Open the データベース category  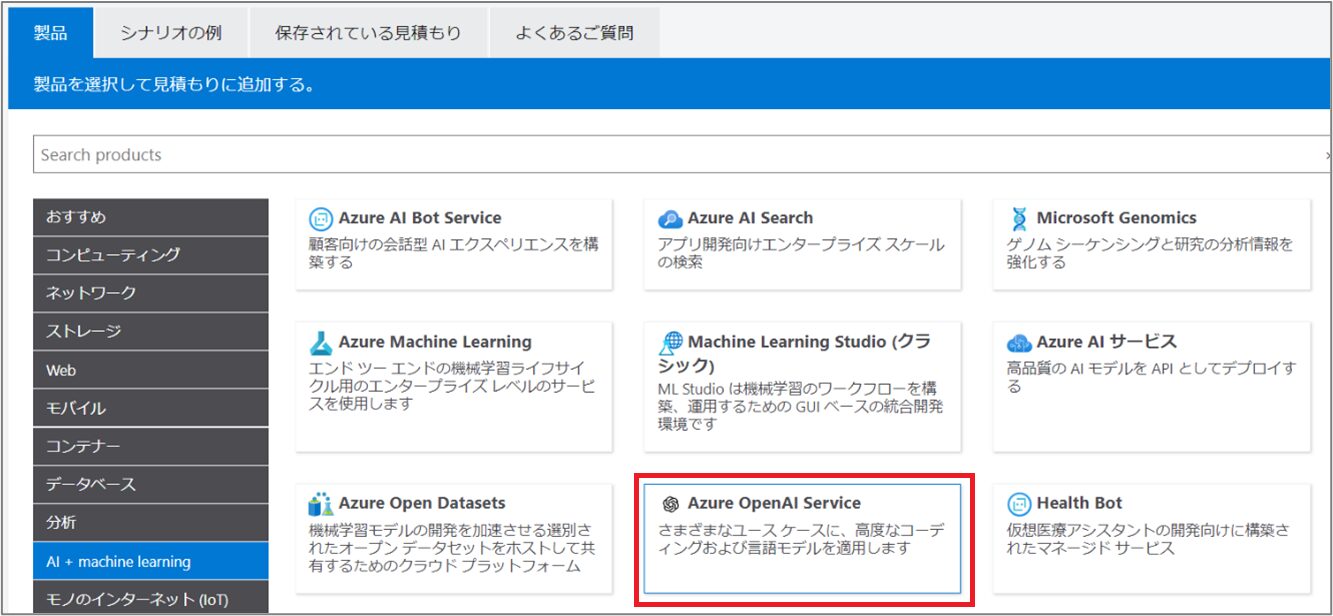(x=150, y=485)
